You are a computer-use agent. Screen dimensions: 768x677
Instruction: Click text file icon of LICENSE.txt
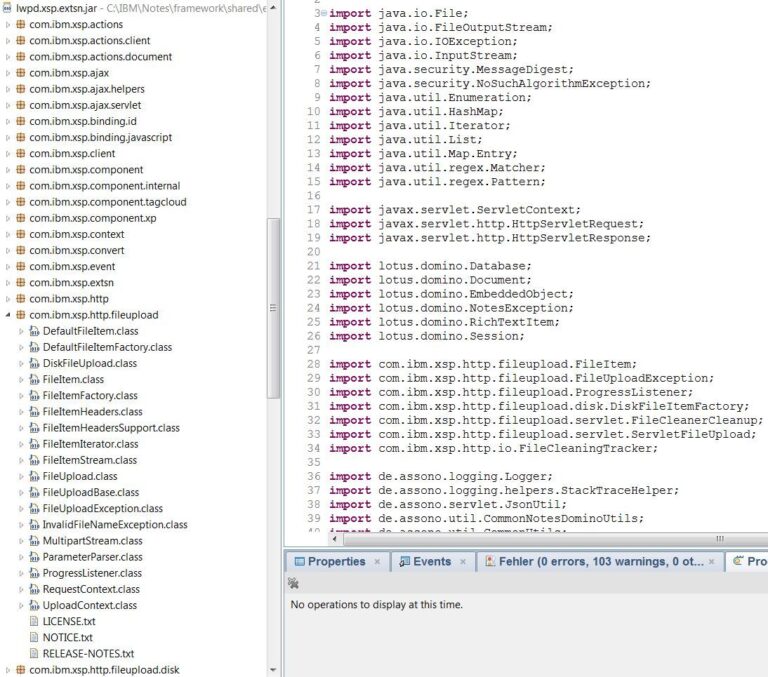34,621
